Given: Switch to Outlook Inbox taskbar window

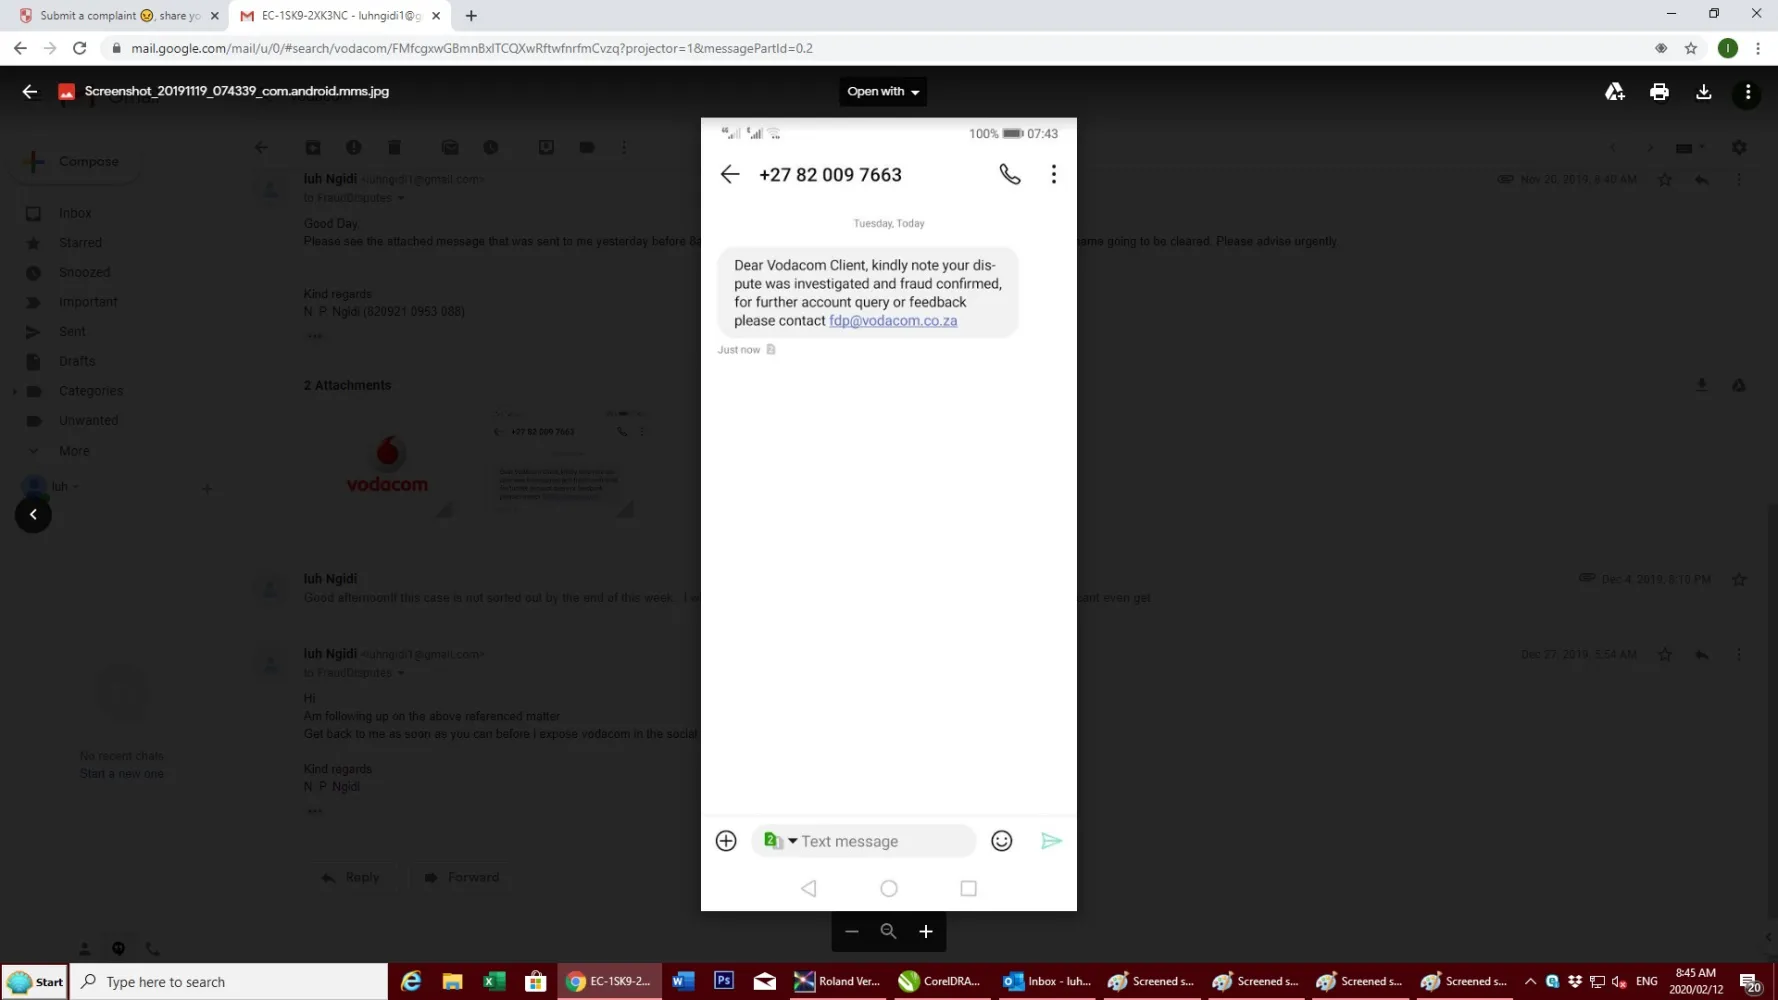Looking at the screenshot, I should (x=1046, y=981).
